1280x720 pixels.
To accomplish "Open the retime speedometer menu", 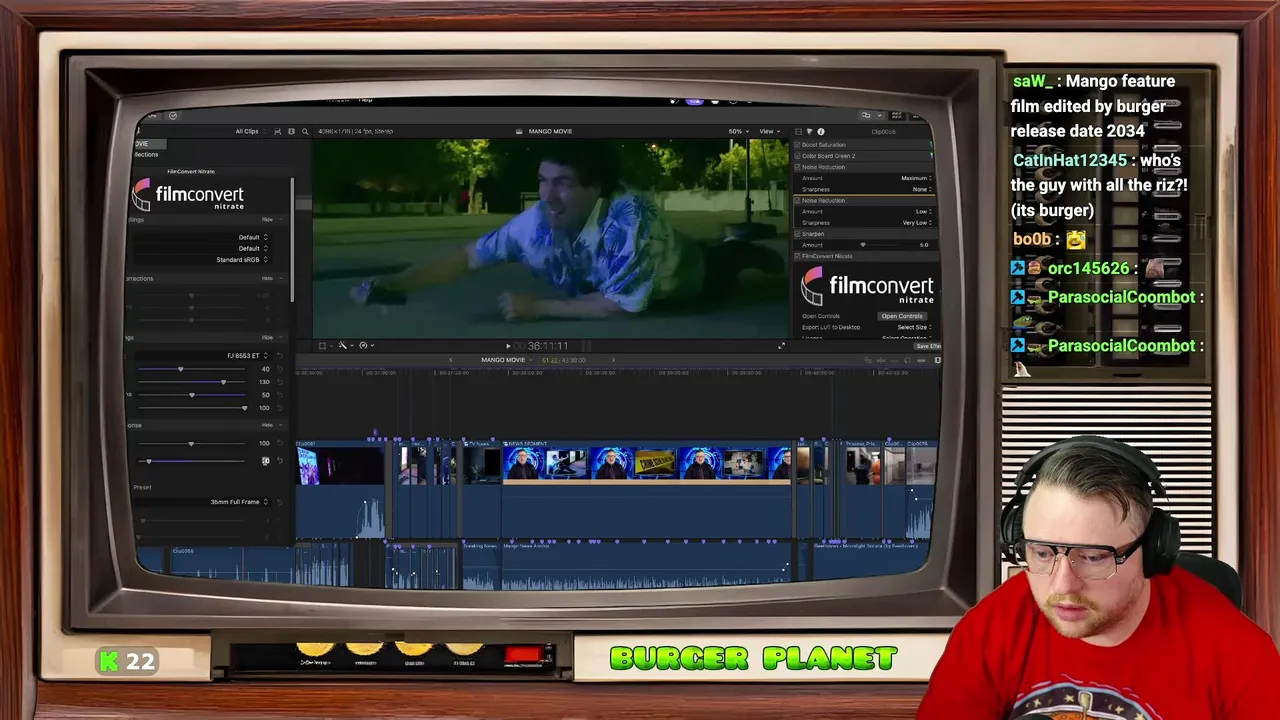I will point(365,346).
